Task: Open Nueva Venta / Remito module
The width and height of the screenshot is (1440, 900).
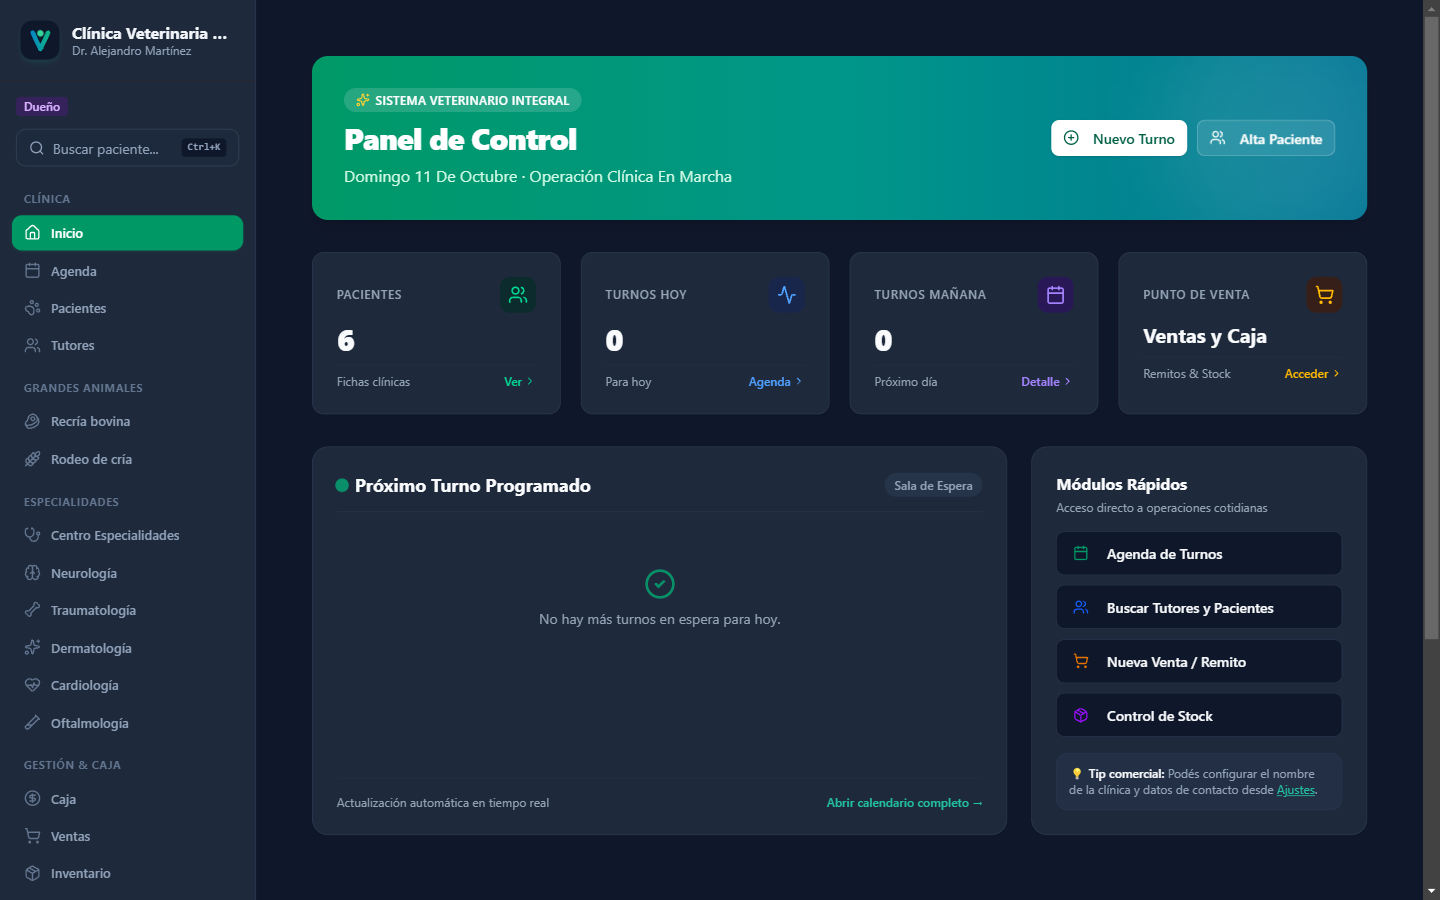Action: click(x=1199, y=661)
